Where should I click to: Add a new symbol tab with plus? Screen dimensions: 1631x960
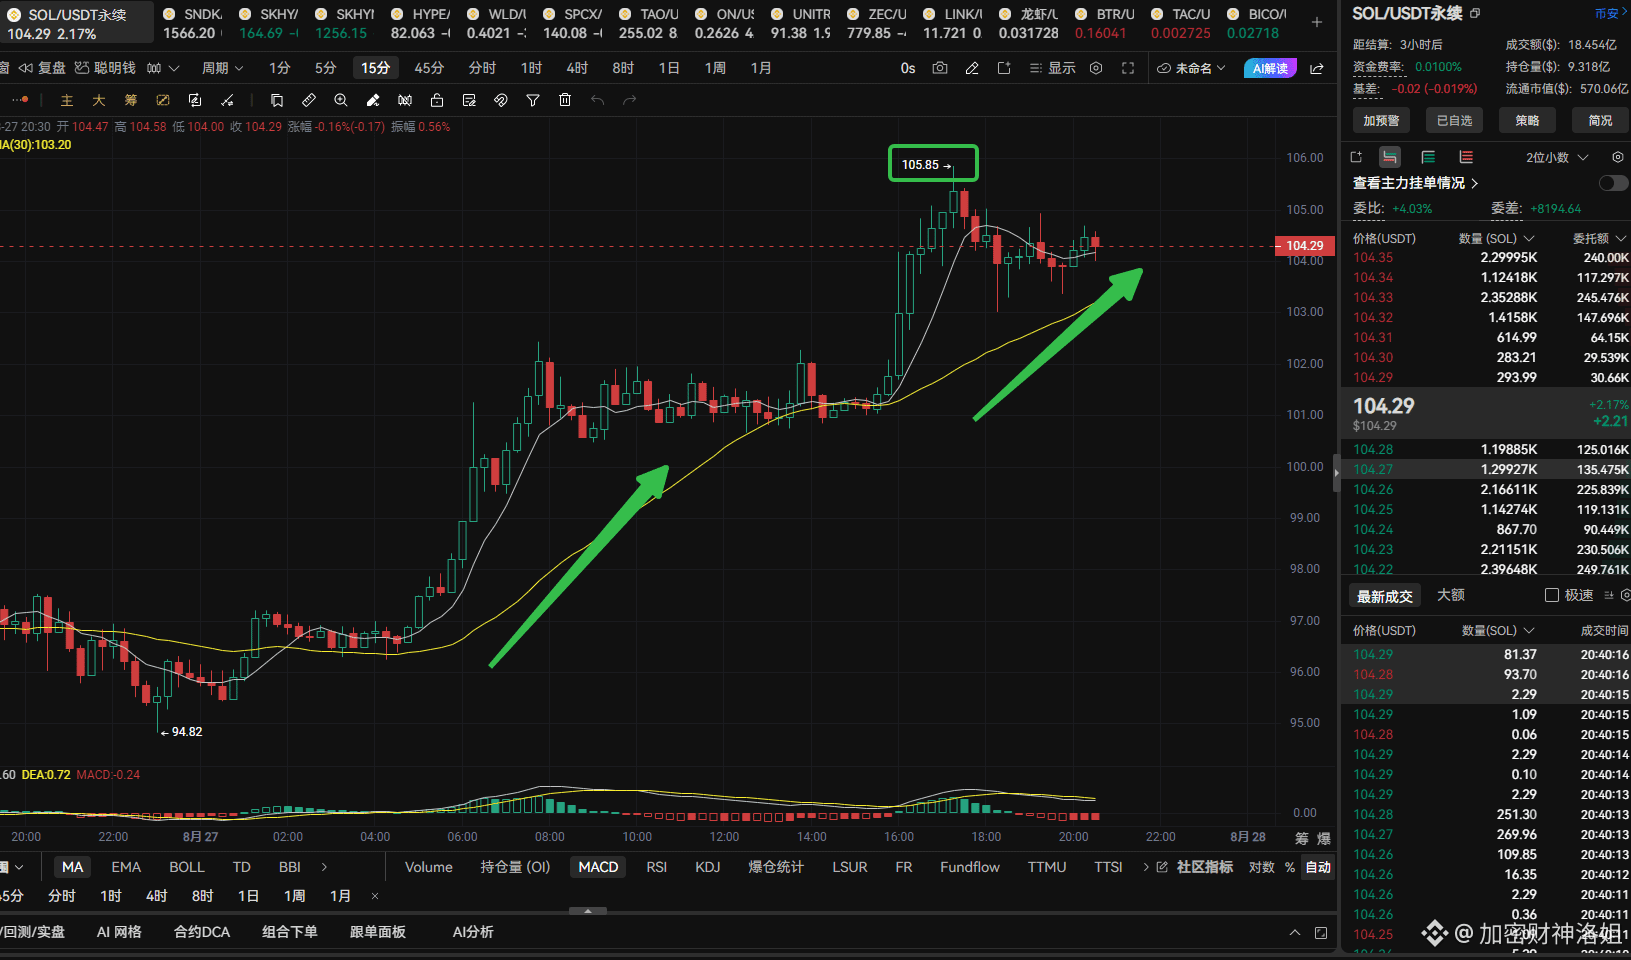pyautogui.click(x=1317, y=22)
